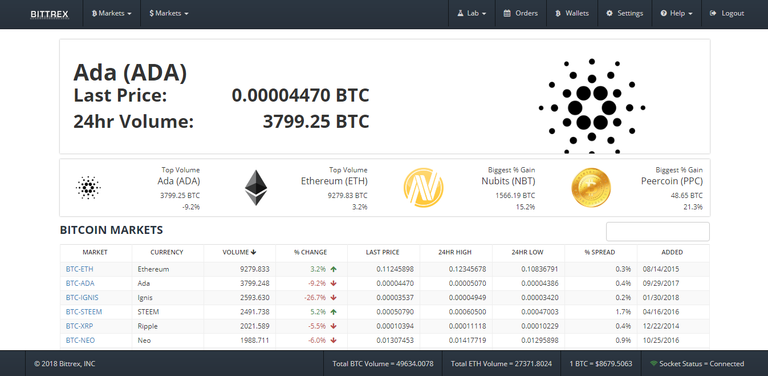The height and width of the screenshot is (376, 768).
Task: Sort by the MARKET column header
Action: tap(95, 253)
